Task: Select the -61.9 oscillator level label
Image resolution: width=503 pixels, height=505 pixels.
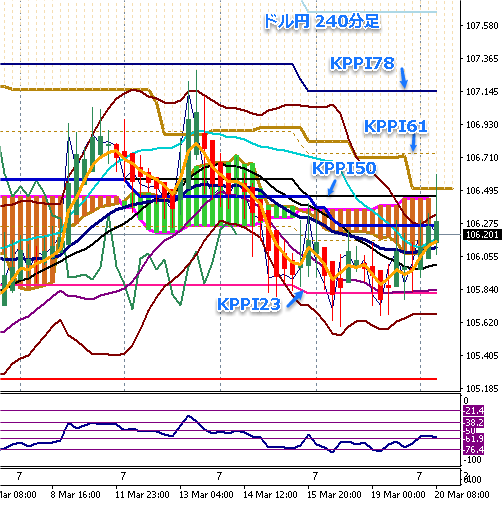Action: 474,439
